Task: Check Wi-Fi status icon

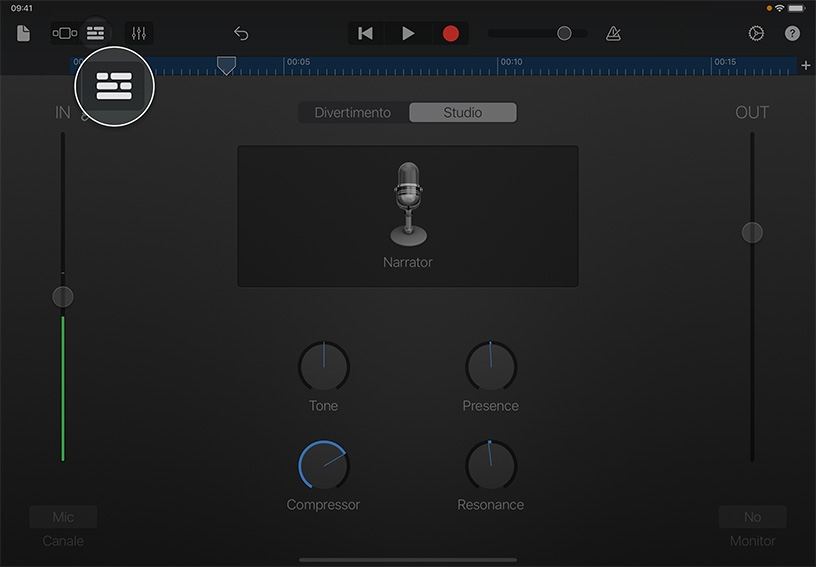Action: 779,8
